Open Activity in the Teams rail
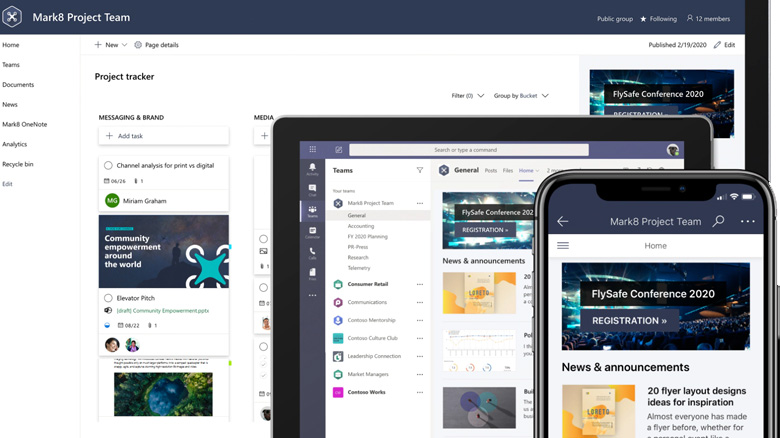The image size is (780, 438). [312, 169]
